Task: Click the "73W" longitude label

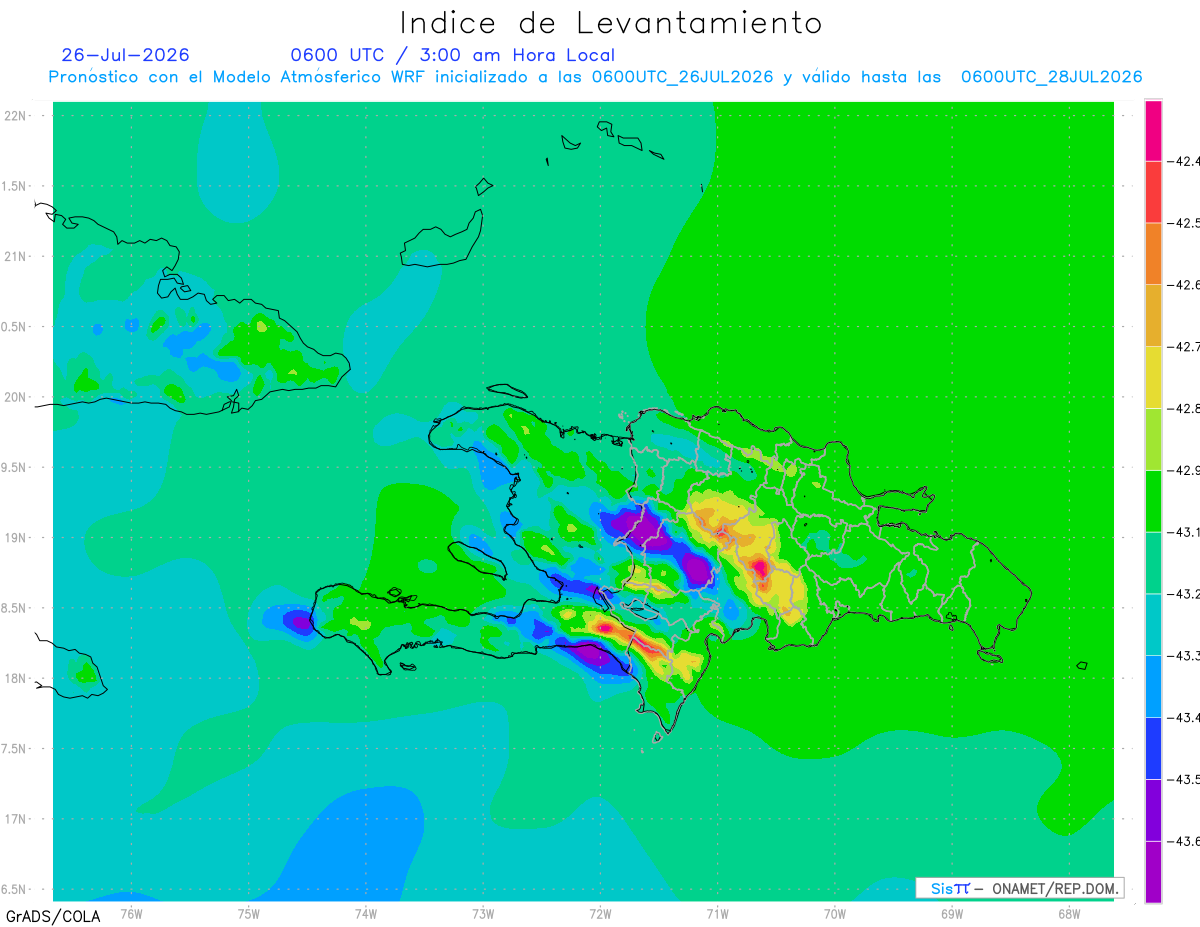Action: (x=483, y=914)
